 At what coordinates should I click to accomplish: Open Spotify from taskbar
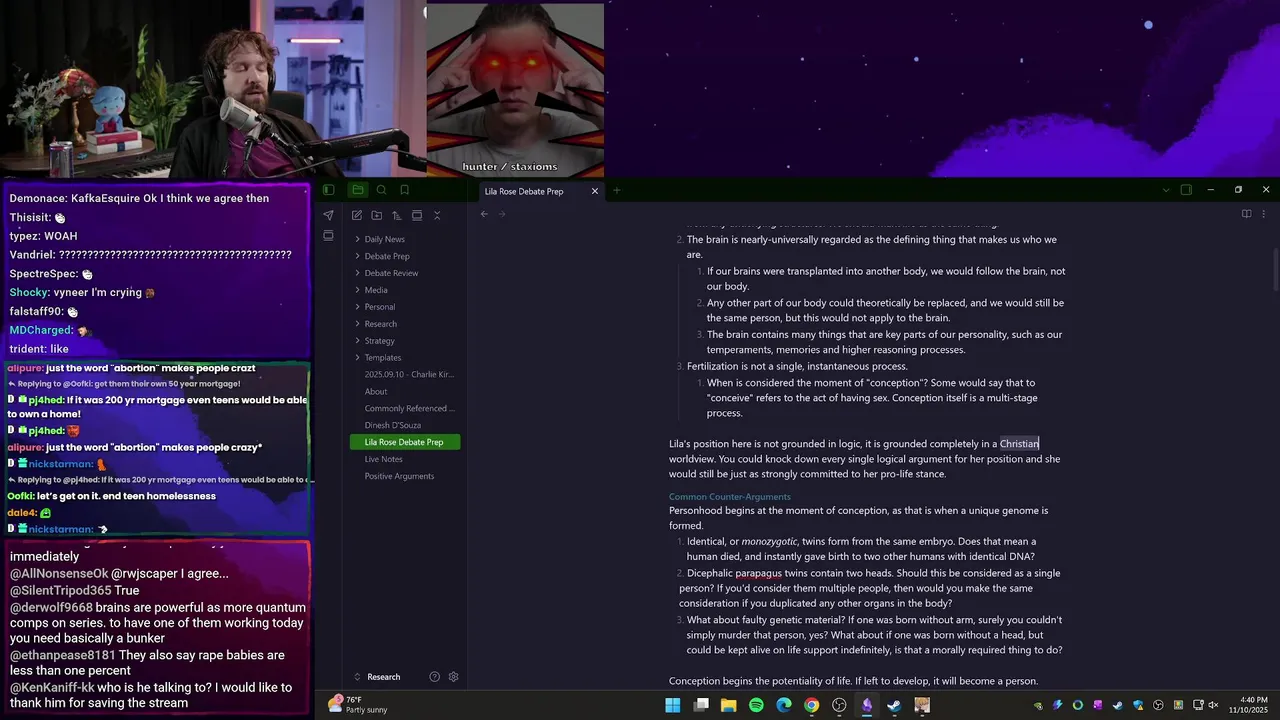[x=756, y=705]
